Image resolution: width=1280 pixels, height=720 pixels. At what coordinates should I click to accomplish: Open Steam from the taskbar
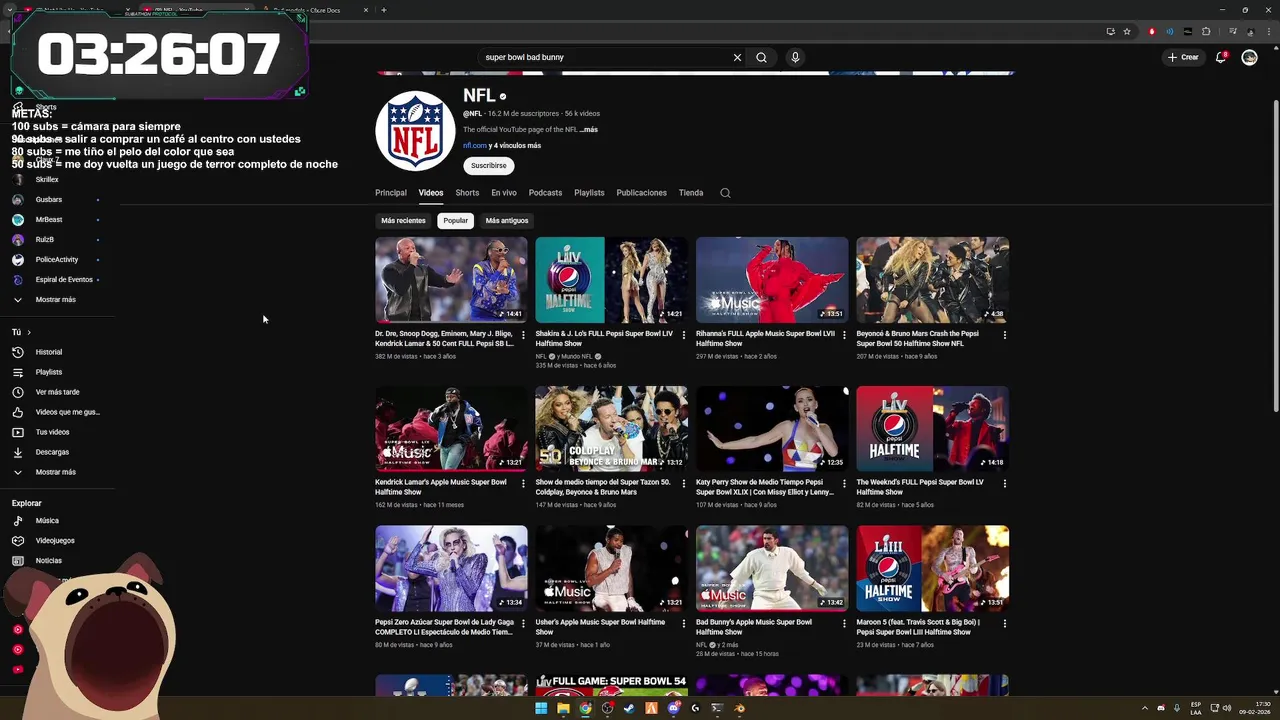629,708
